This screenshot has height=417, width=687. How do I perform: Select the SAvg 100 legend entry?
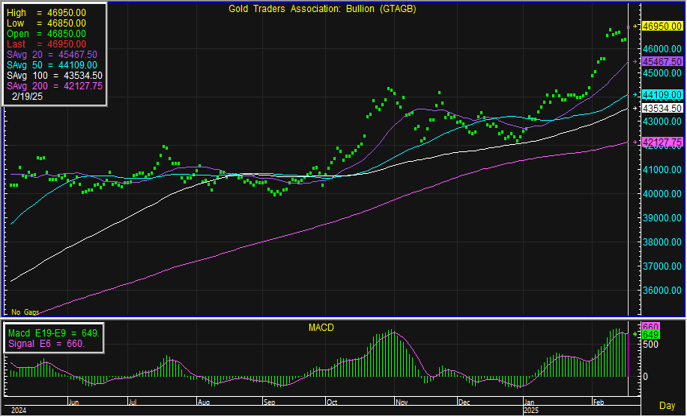(49, 76)
